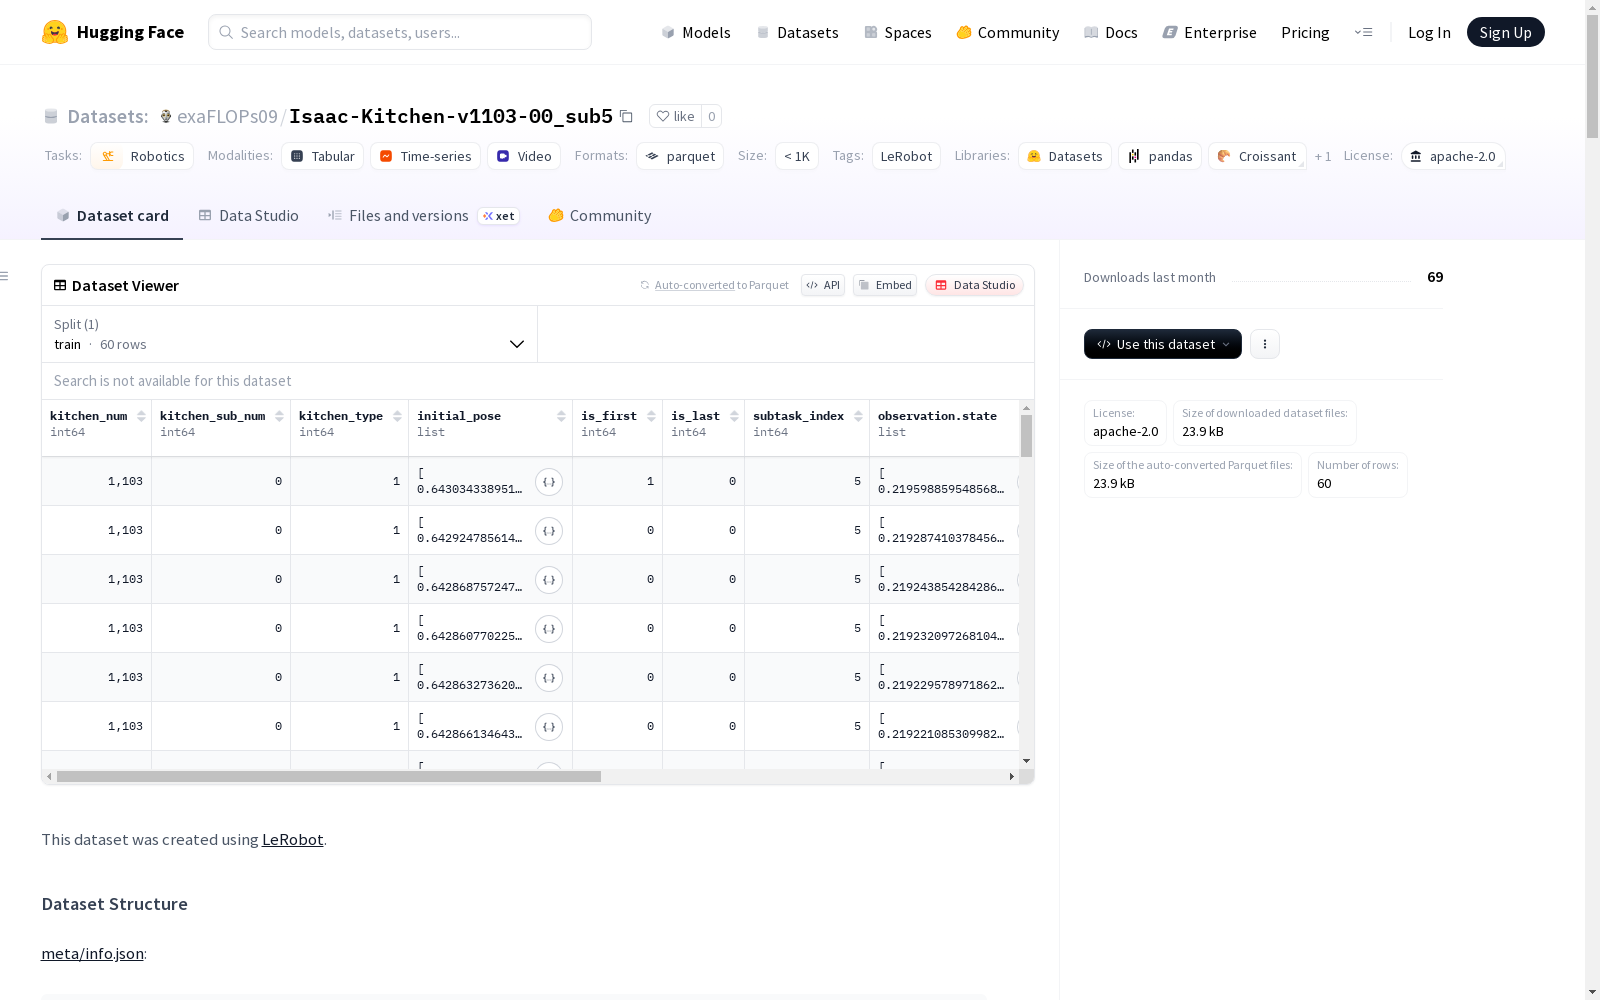Open Enterprise in top navigation

tap(1209, 32)
